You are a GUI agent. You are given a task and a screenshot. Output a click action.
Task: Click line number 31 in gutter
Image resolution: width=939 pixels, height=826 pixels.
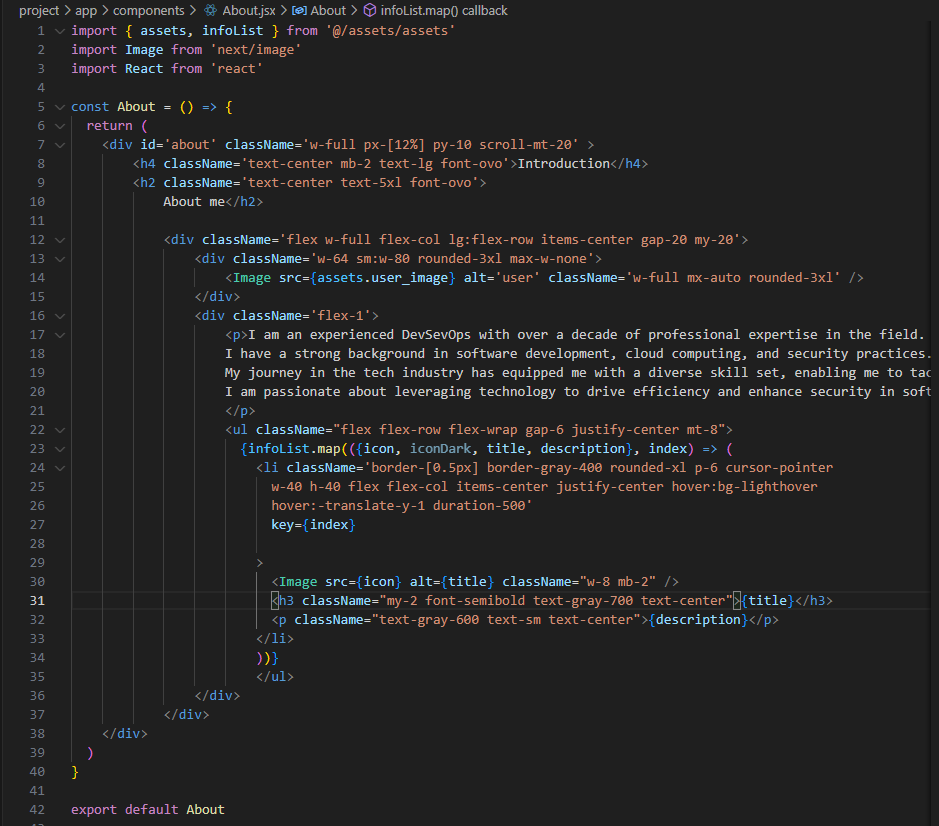coord(37,601)
